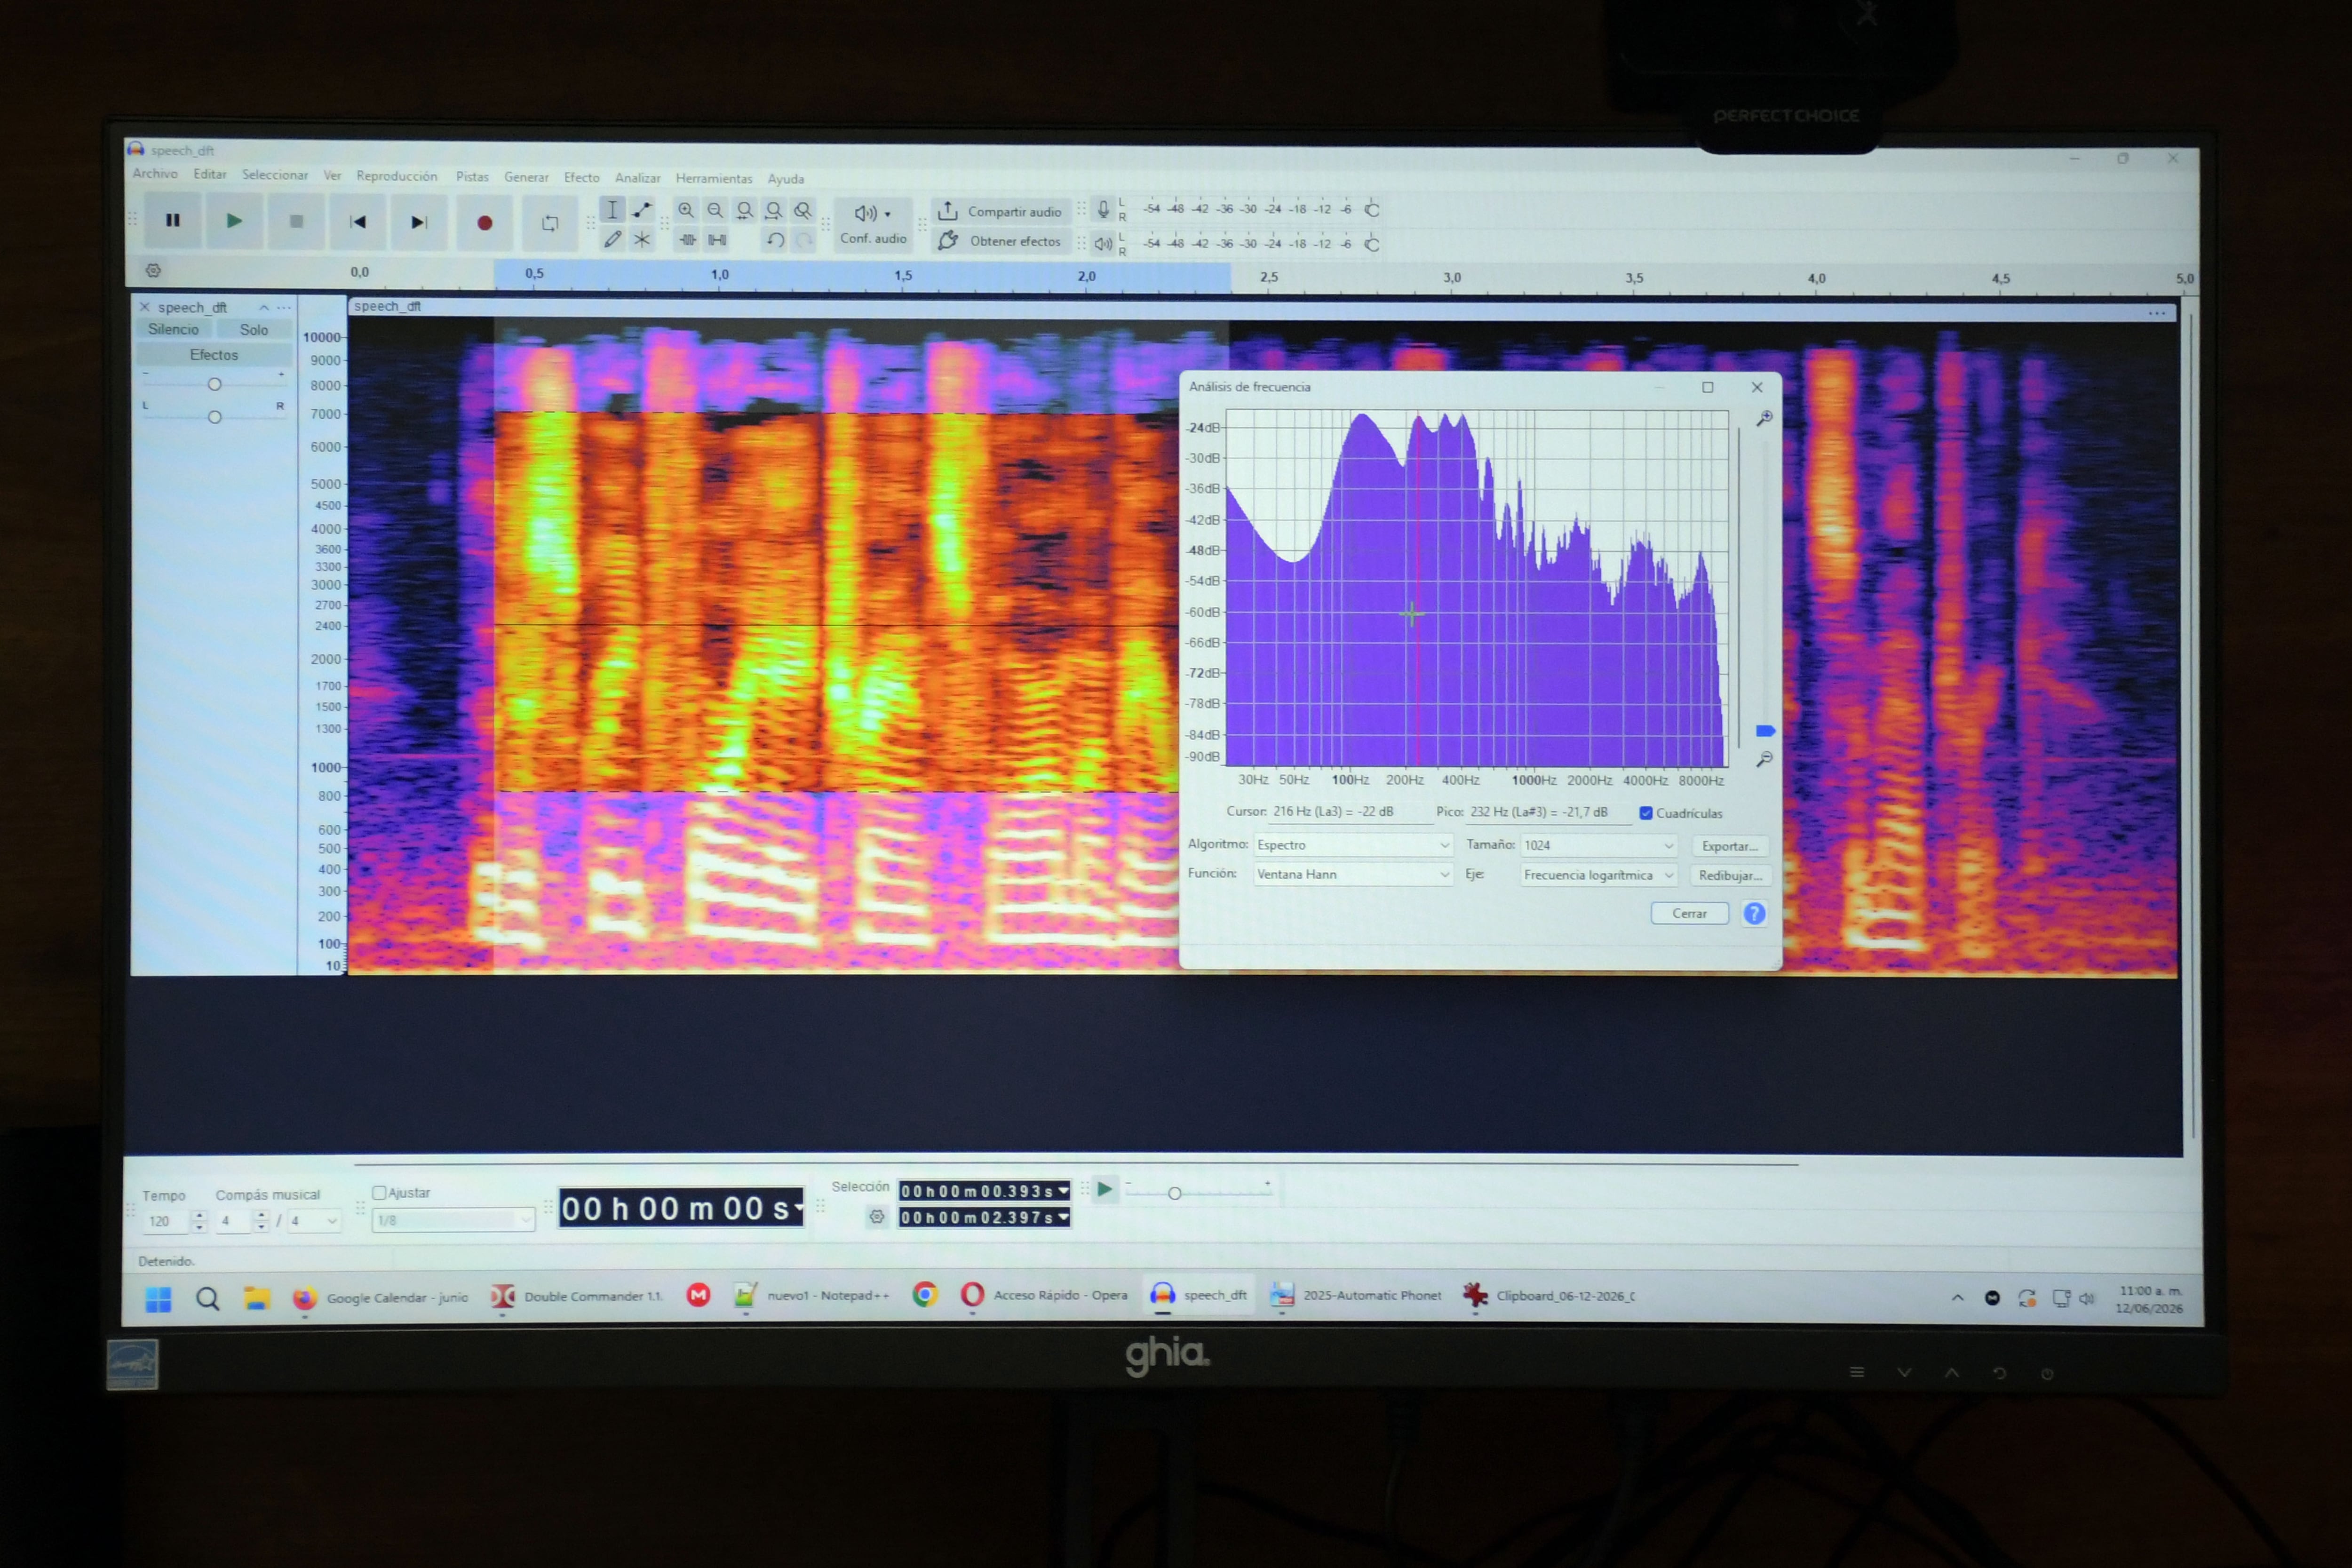Open the 1/8 snap value dropdown

(x=454, y=1221)
